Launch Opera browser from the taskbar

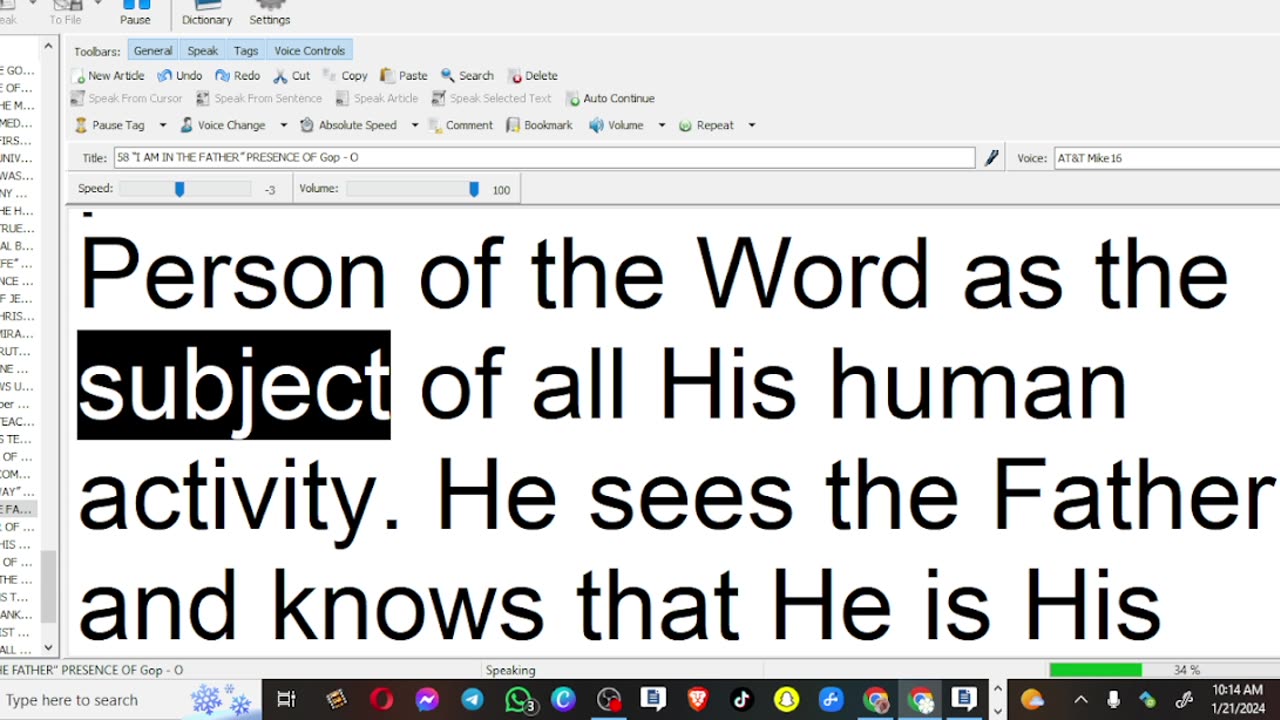click(381, 700)
